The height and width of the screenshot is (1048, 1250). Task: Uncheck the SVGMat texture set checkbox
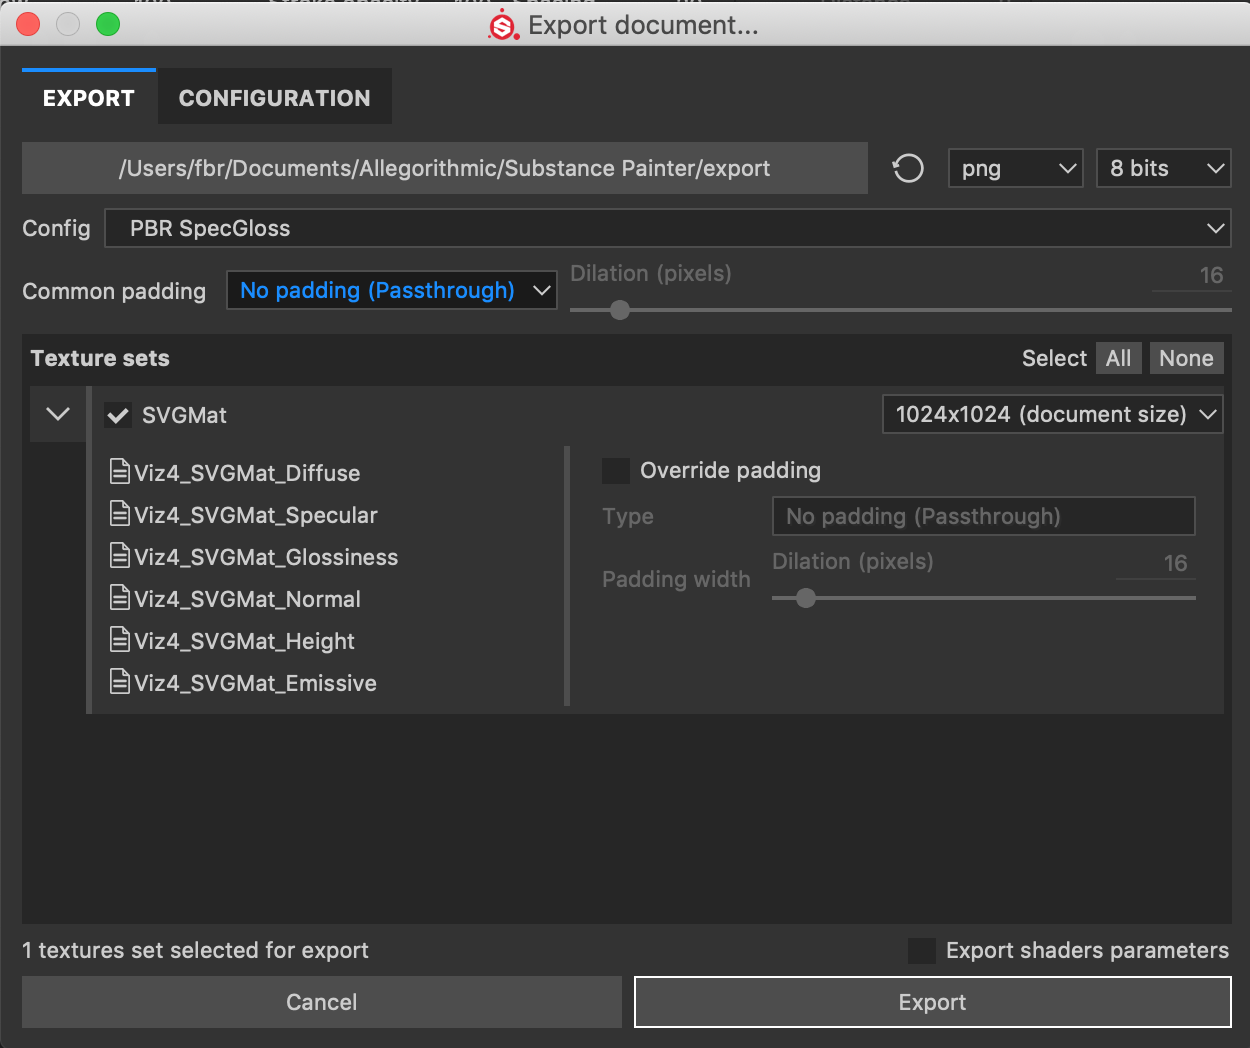tap(118, 415)
